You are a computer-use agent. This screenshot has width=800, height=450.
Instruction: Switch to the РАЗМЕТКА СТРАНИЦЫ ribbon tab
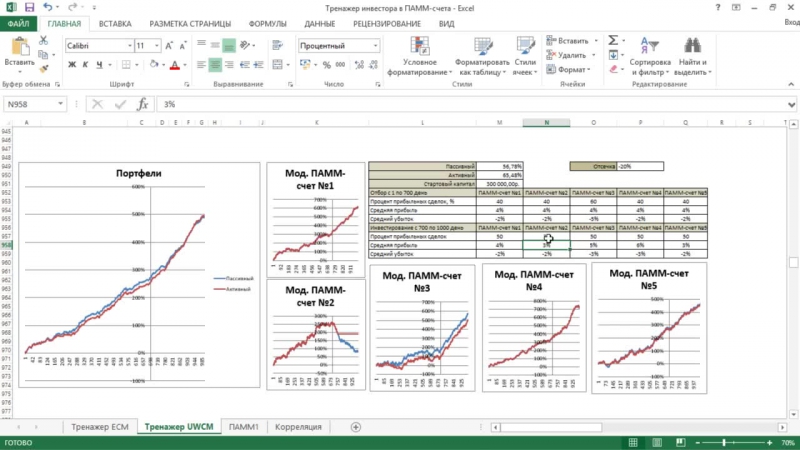190,23
